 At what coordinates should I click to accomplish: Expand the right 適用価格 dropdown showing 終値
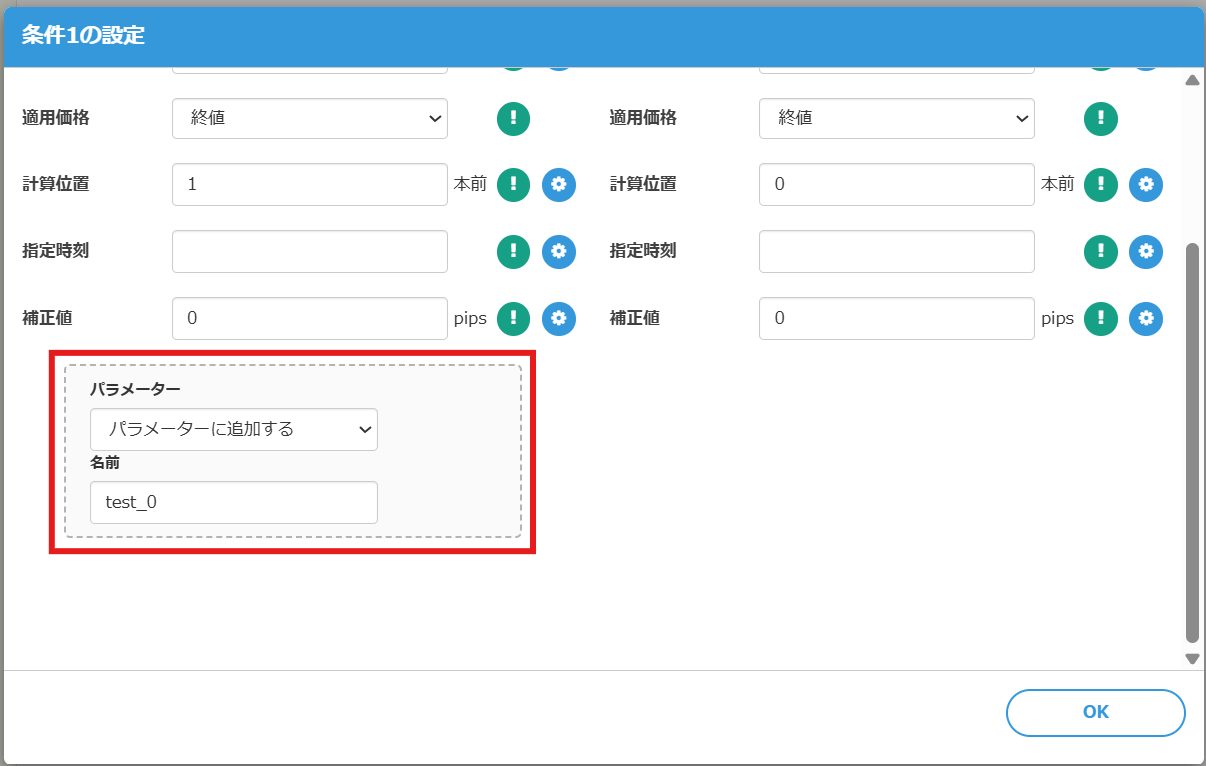click(x=896, y=118)
